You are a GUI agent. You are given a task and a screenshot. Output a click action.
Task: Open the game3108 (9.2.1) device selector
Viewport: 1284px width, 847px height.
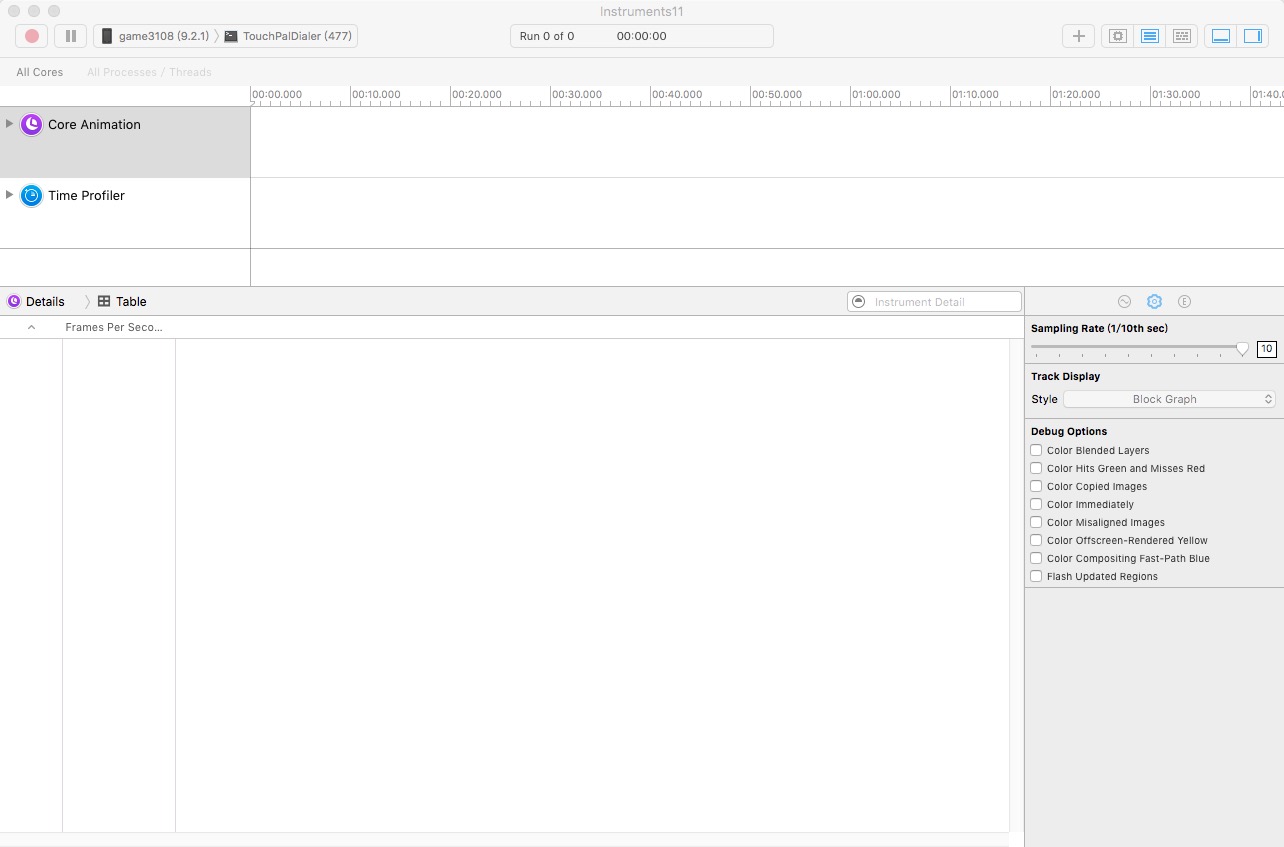[x=155, y=36]
